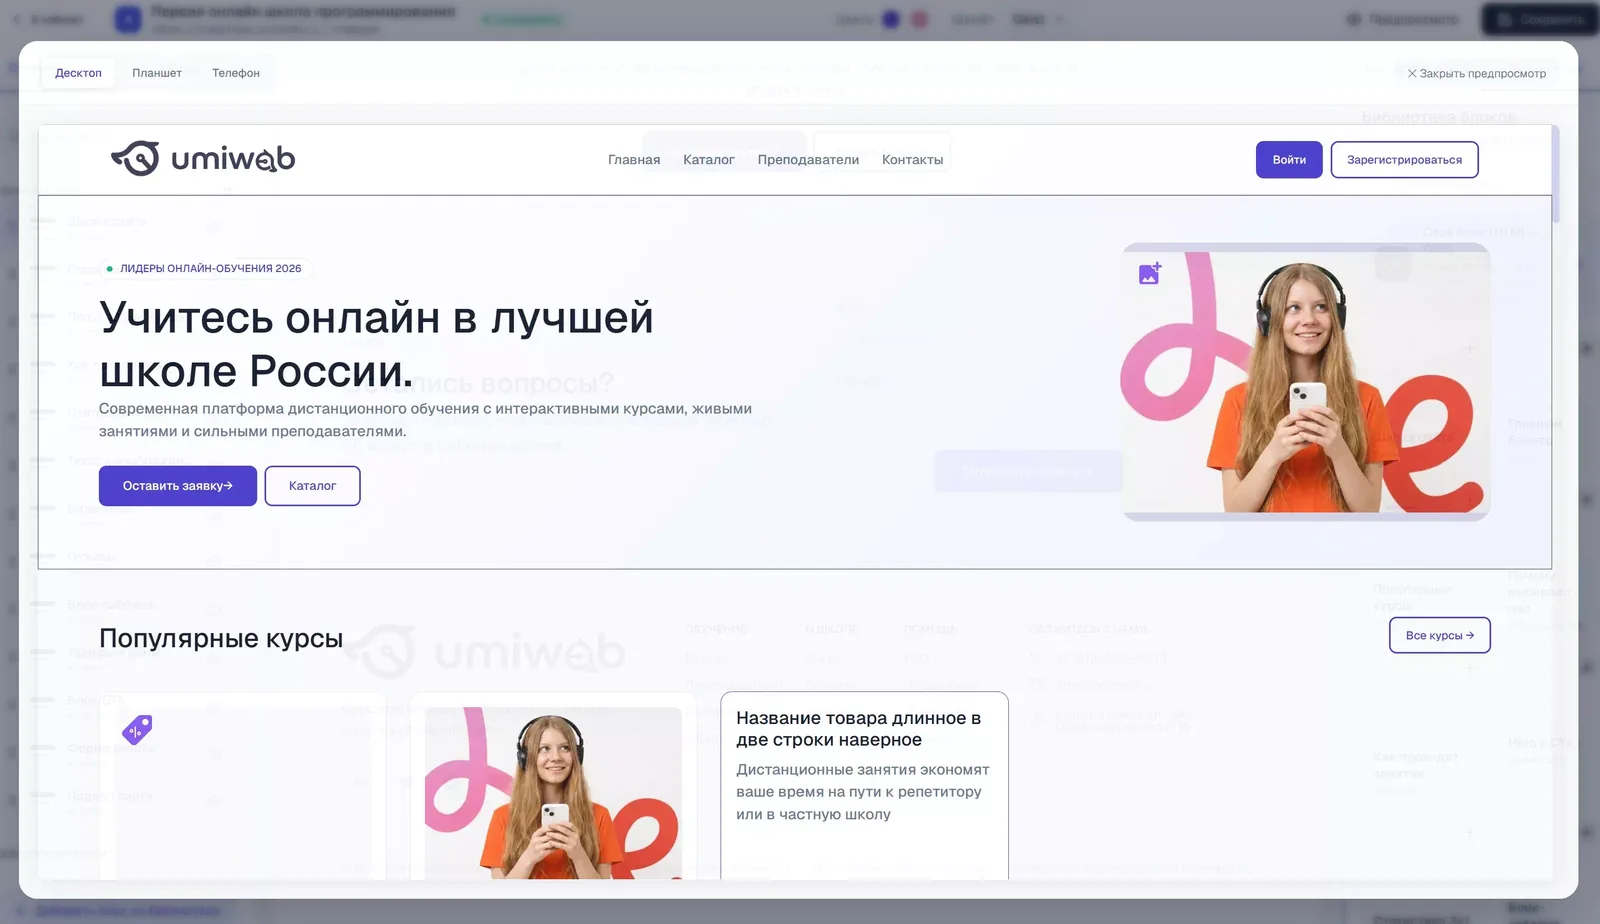Click the hero image of girl with headphones
Screen dimensions: 1600x924
[1306, 382]
